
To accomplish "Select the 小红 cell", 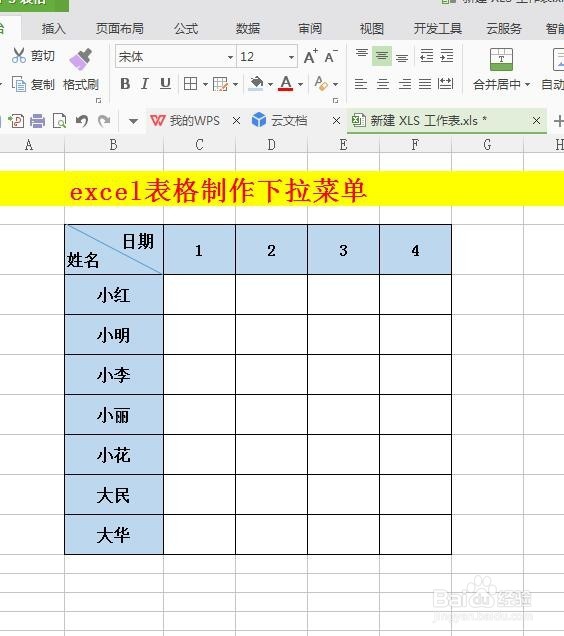I will [x=114, y=294].
